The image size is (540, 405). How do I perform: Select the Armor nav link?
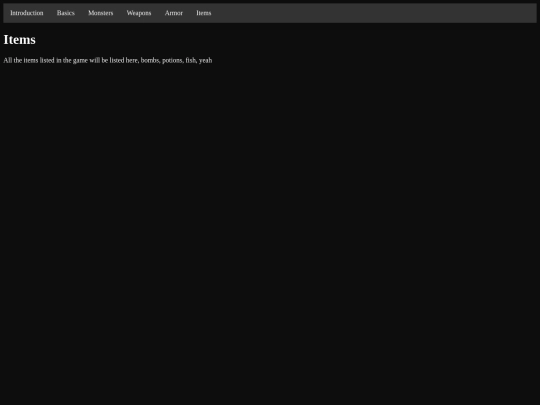(x=174, y=13)
